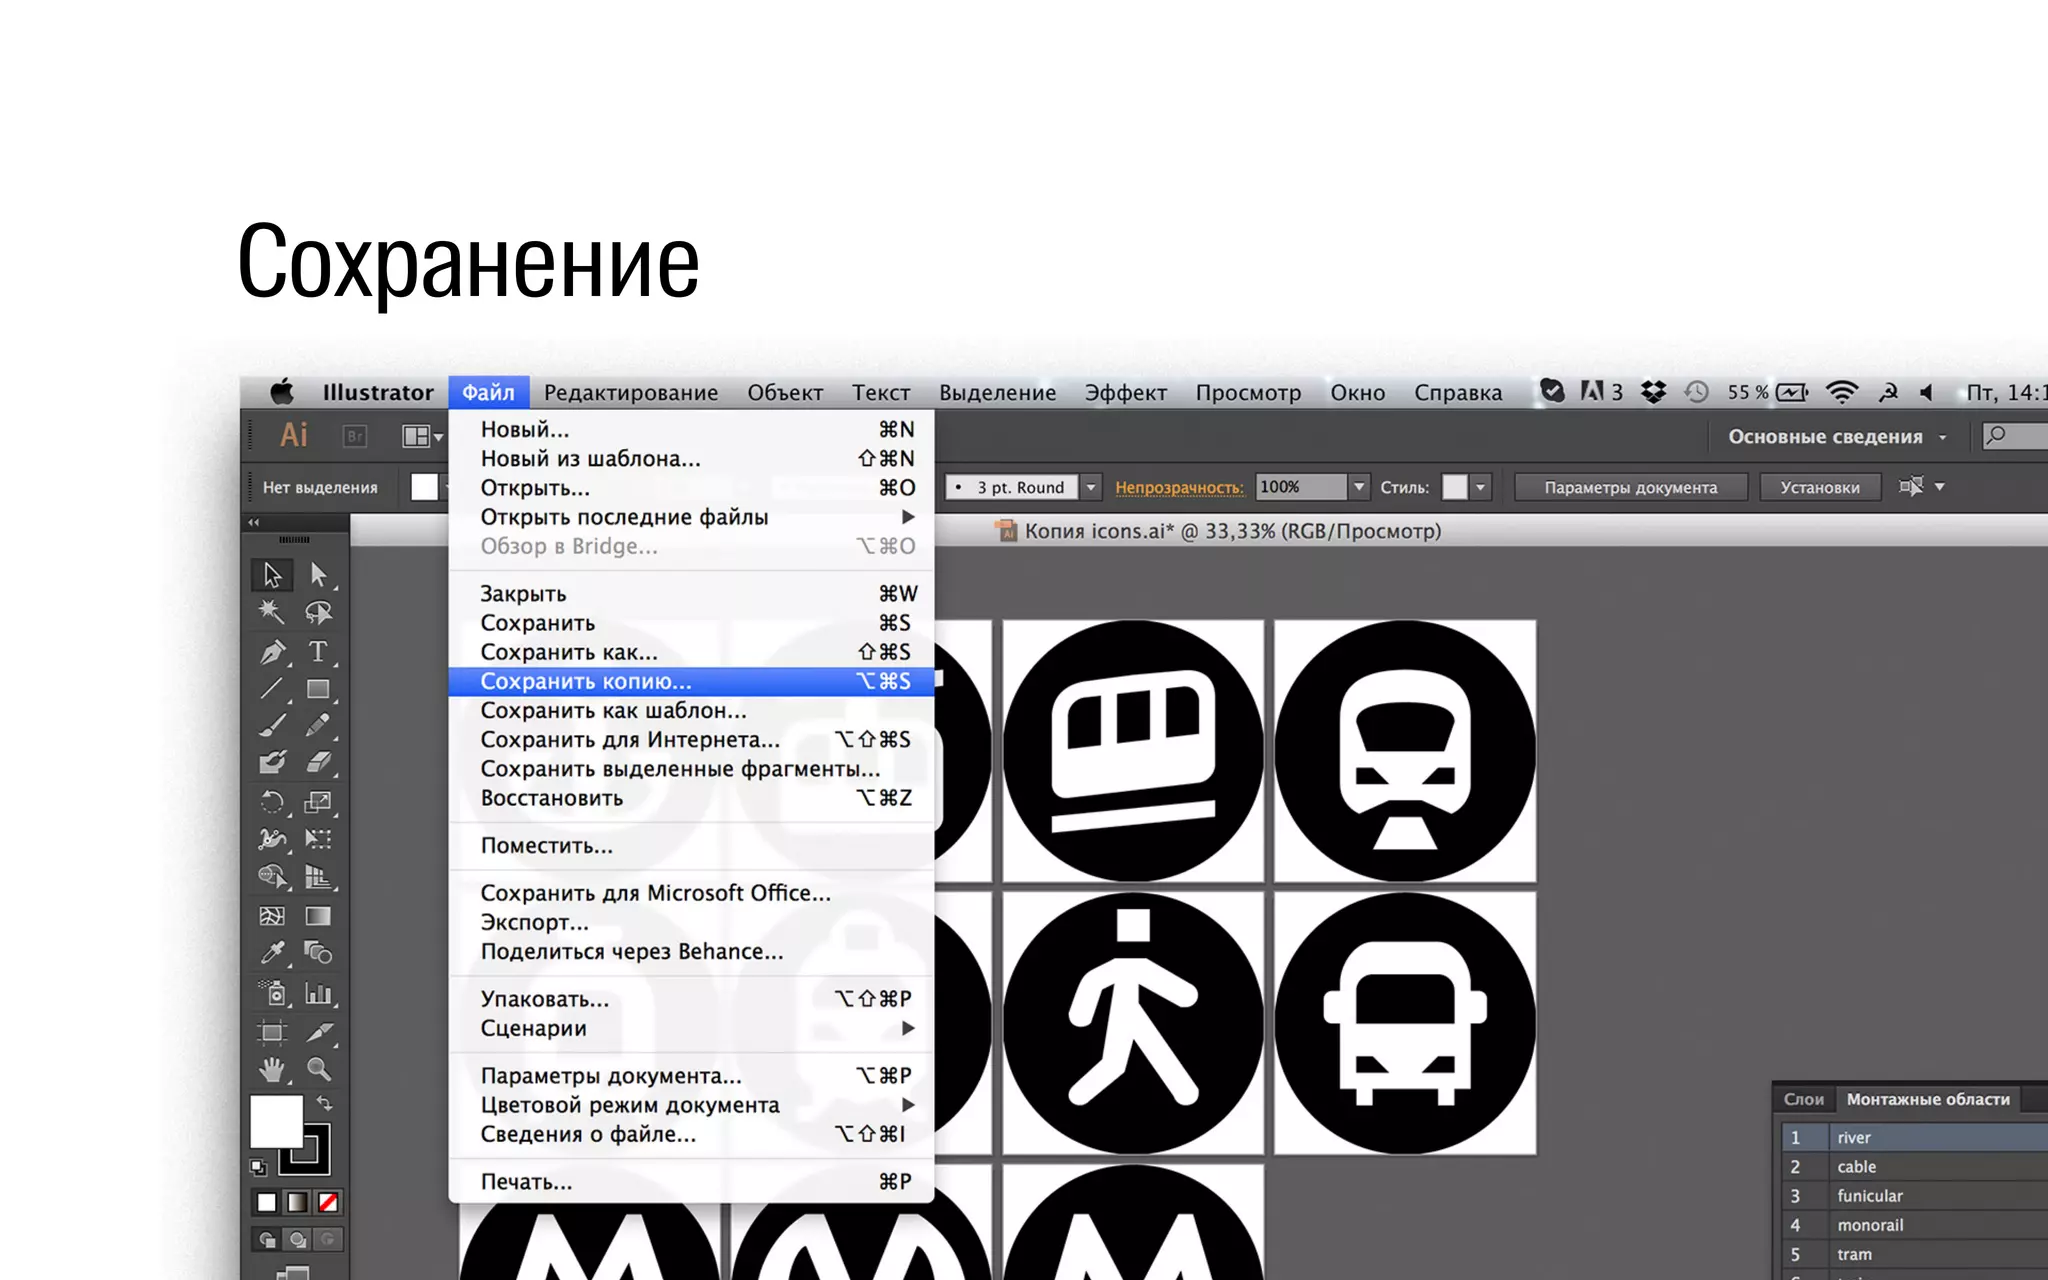Select the Lasso tool
The image size is (2048, 1280).
[318, 612]
